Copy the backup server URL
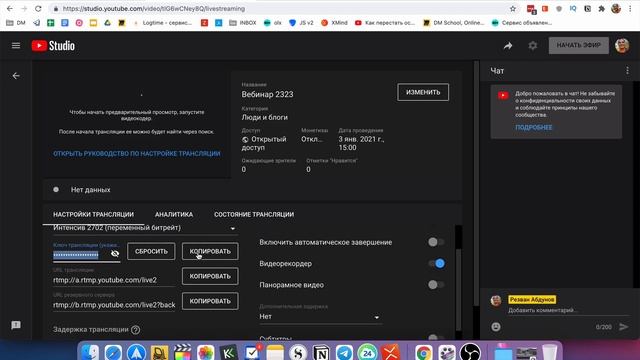Screen dimensions: 640x360 (210, 301)
